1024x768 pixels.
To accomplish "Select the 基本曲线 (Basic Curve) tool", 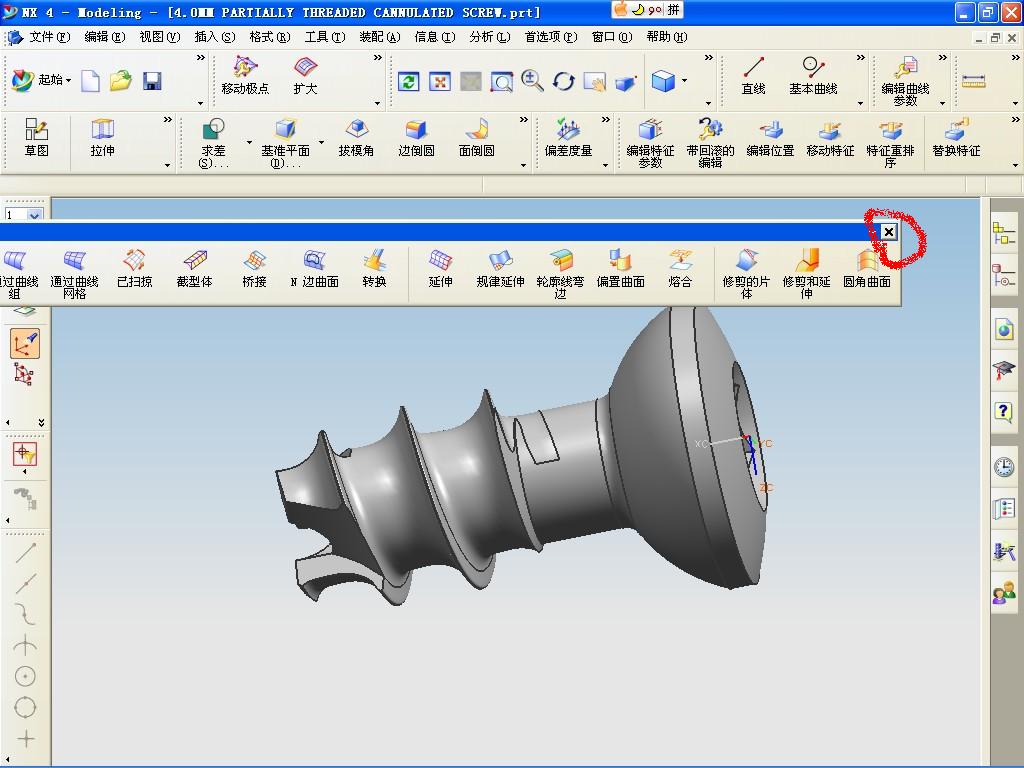I will pos(813,76).
